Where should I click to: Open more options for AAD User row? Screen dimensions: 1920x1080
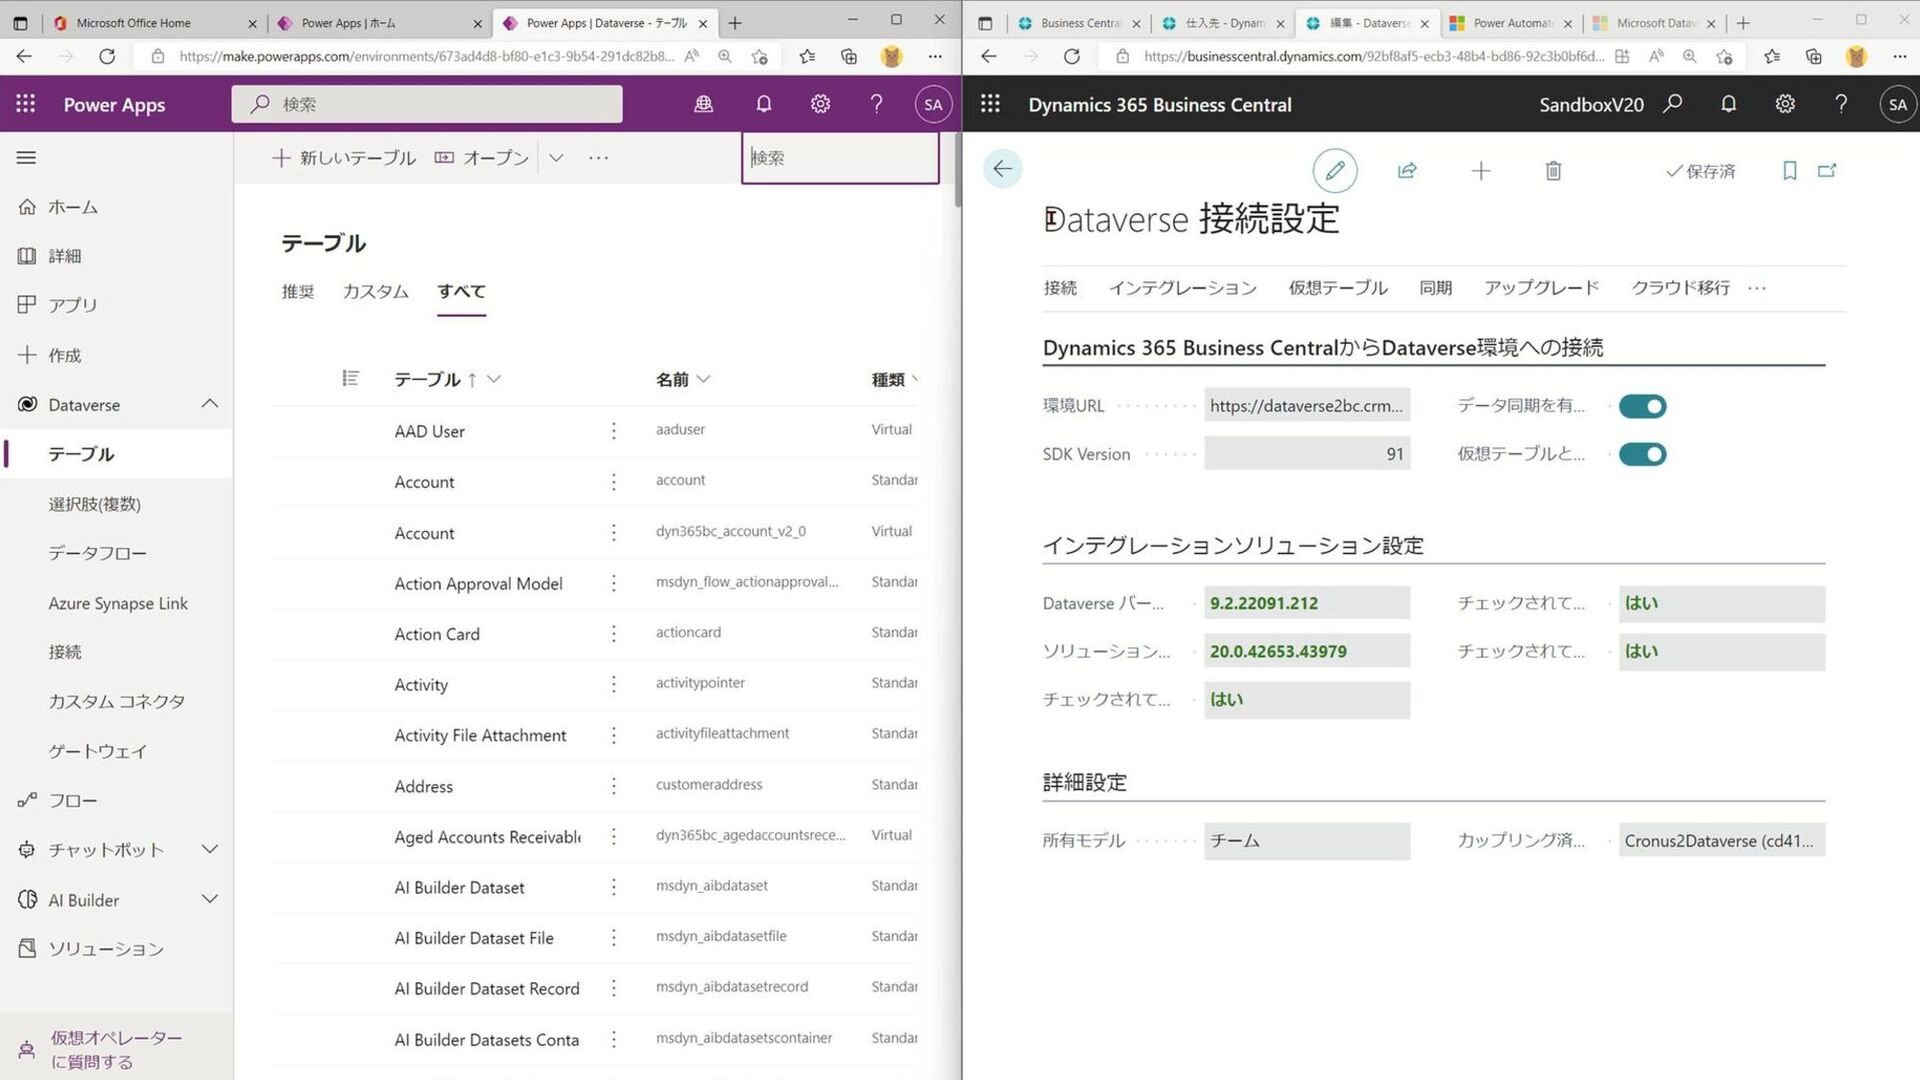tap(613, 431)
